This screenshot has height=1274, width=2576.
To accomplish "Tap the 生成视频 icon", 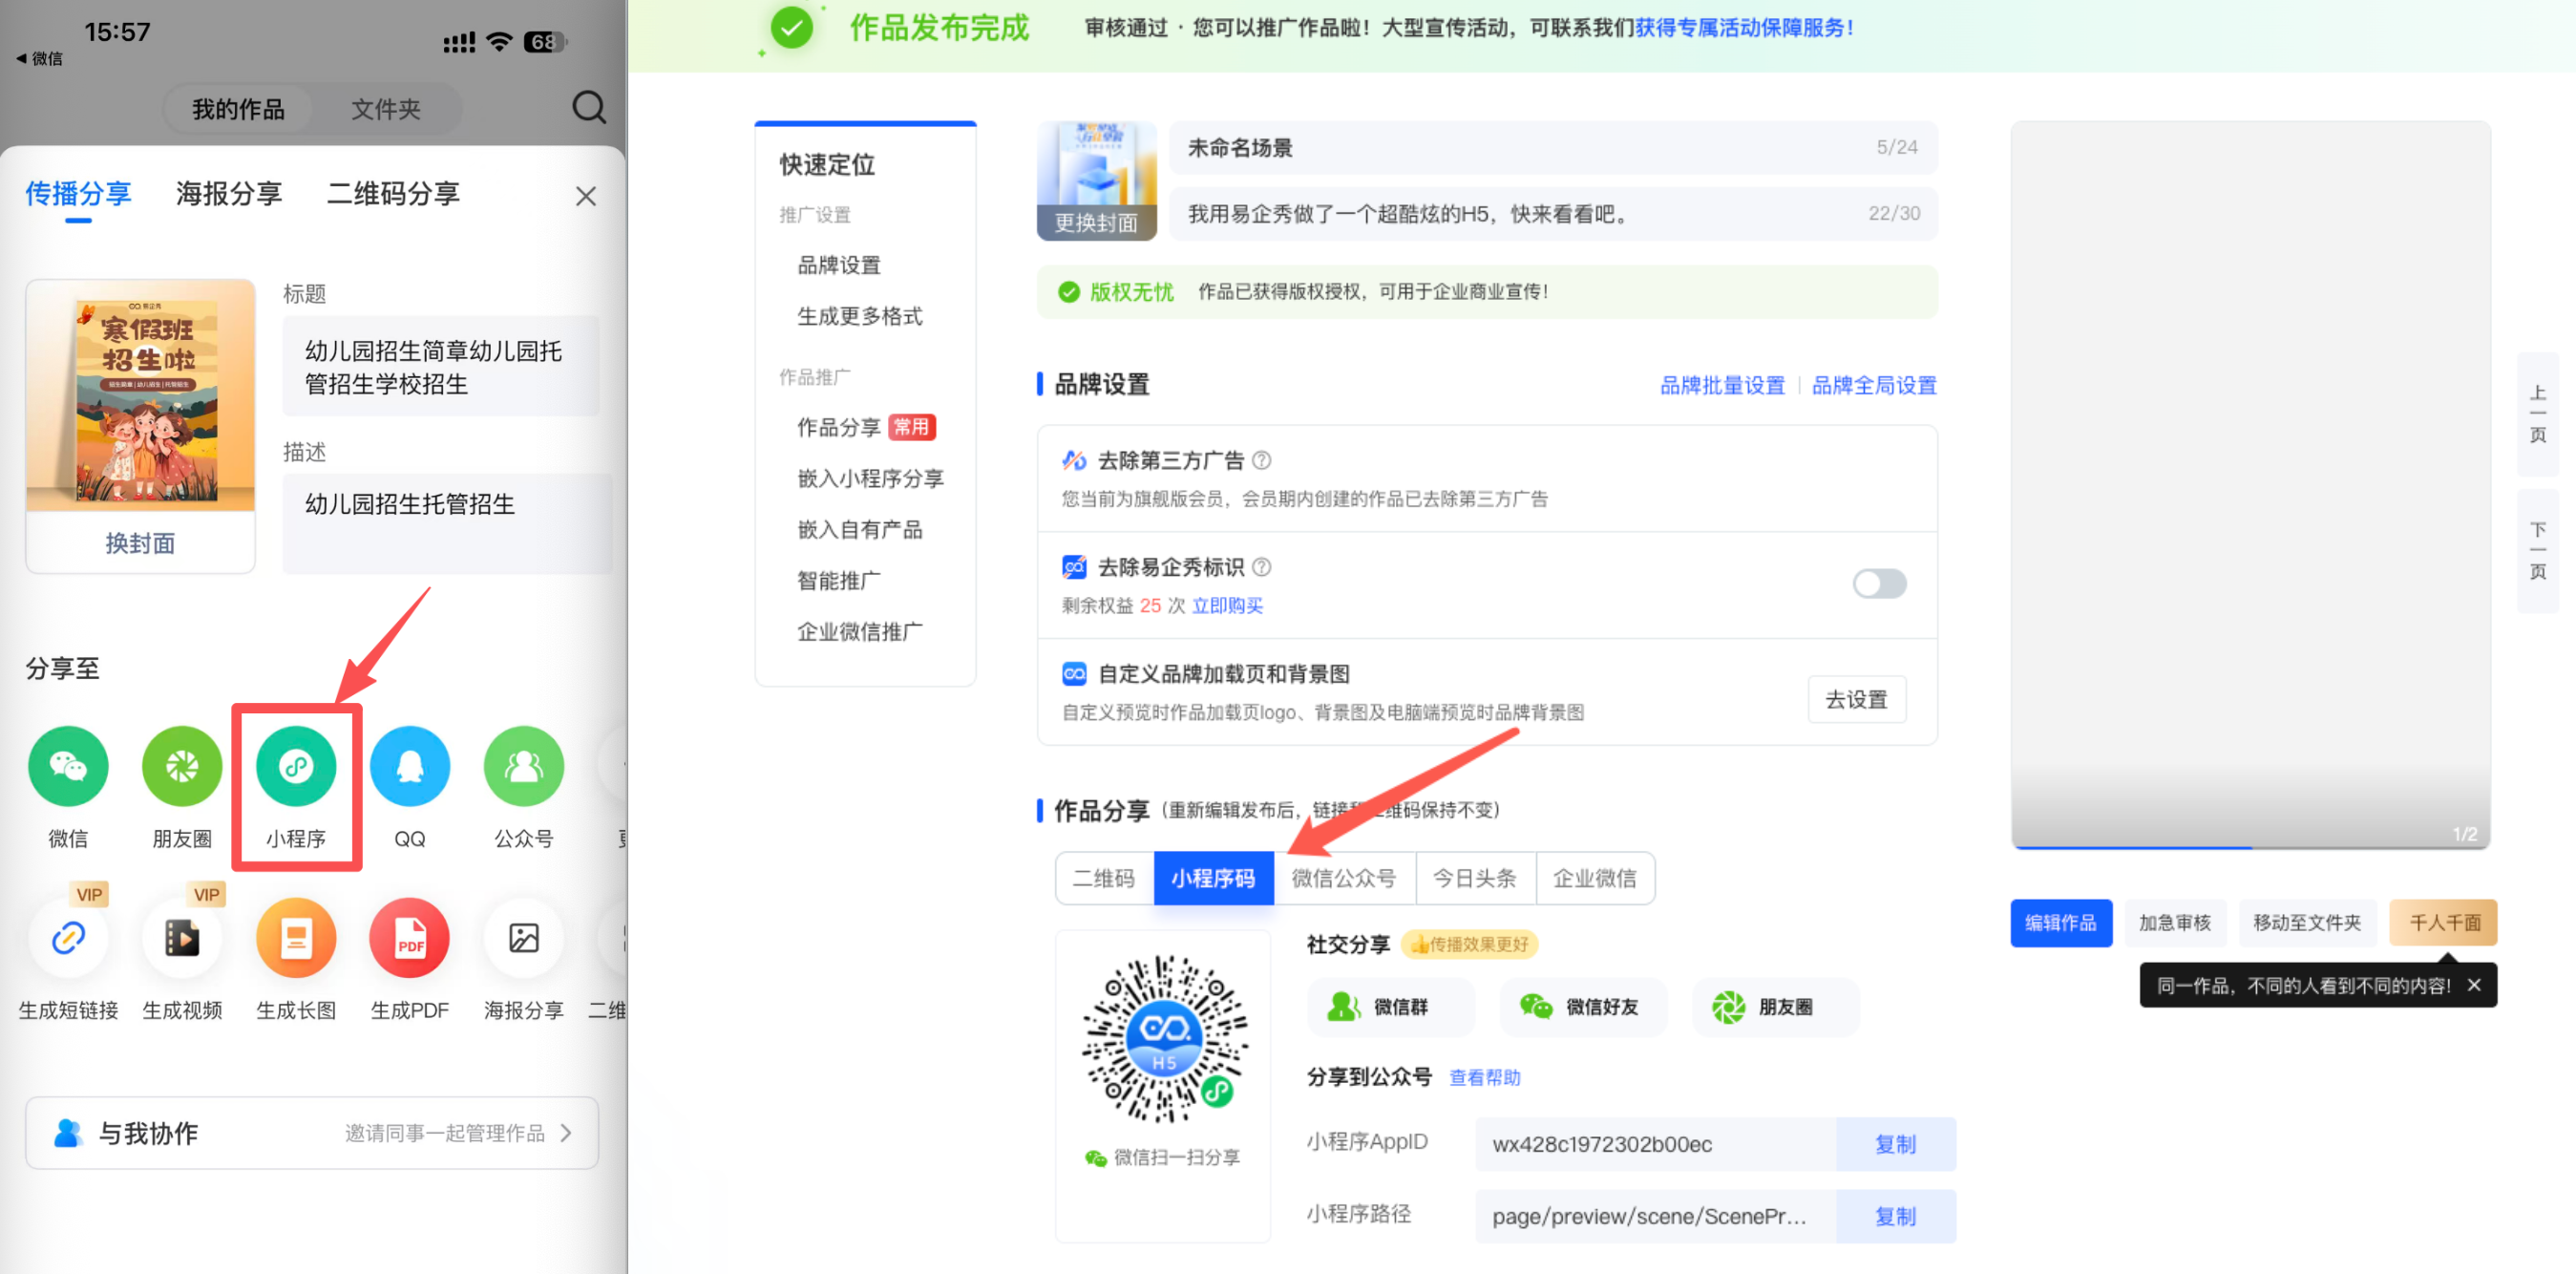I will [x=181, y=938].
